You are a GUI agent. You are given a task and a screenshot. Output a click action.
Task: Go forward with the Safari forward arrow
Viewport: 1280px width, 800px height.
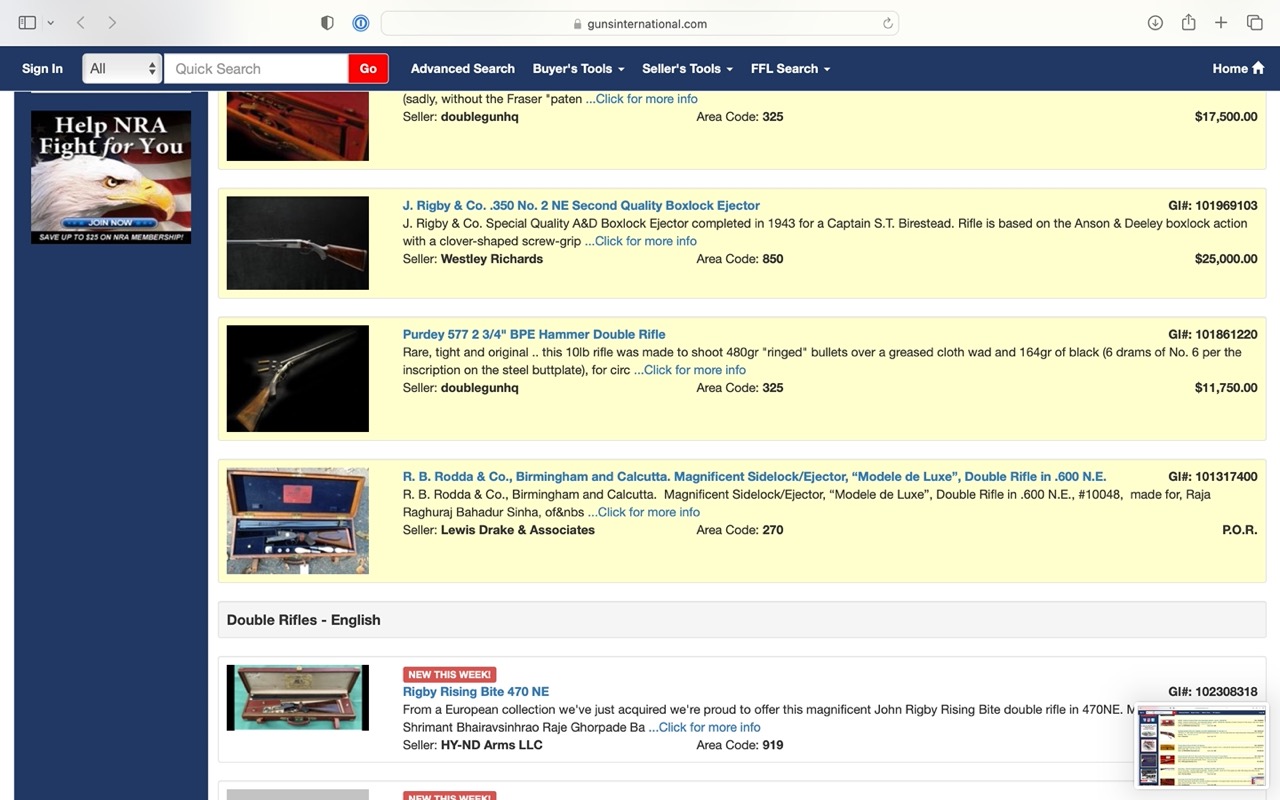[x=112, y=22]
